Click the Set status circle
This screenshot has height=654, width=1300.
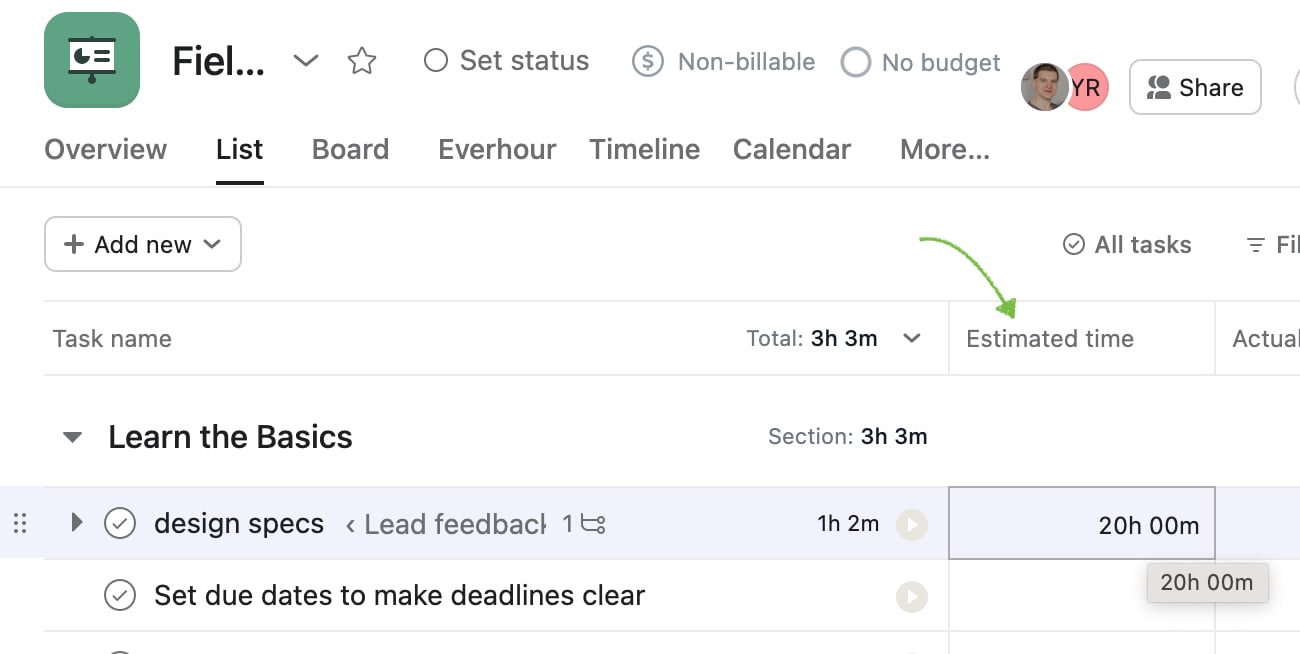click(x=435, y=61)
